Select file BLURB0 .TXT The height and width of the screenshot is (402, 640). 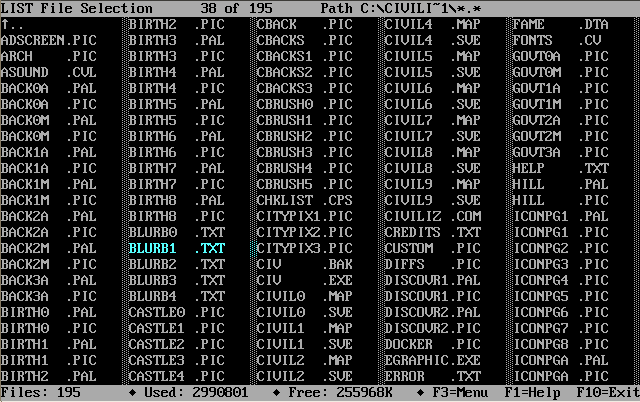click(x=176, y=232)
